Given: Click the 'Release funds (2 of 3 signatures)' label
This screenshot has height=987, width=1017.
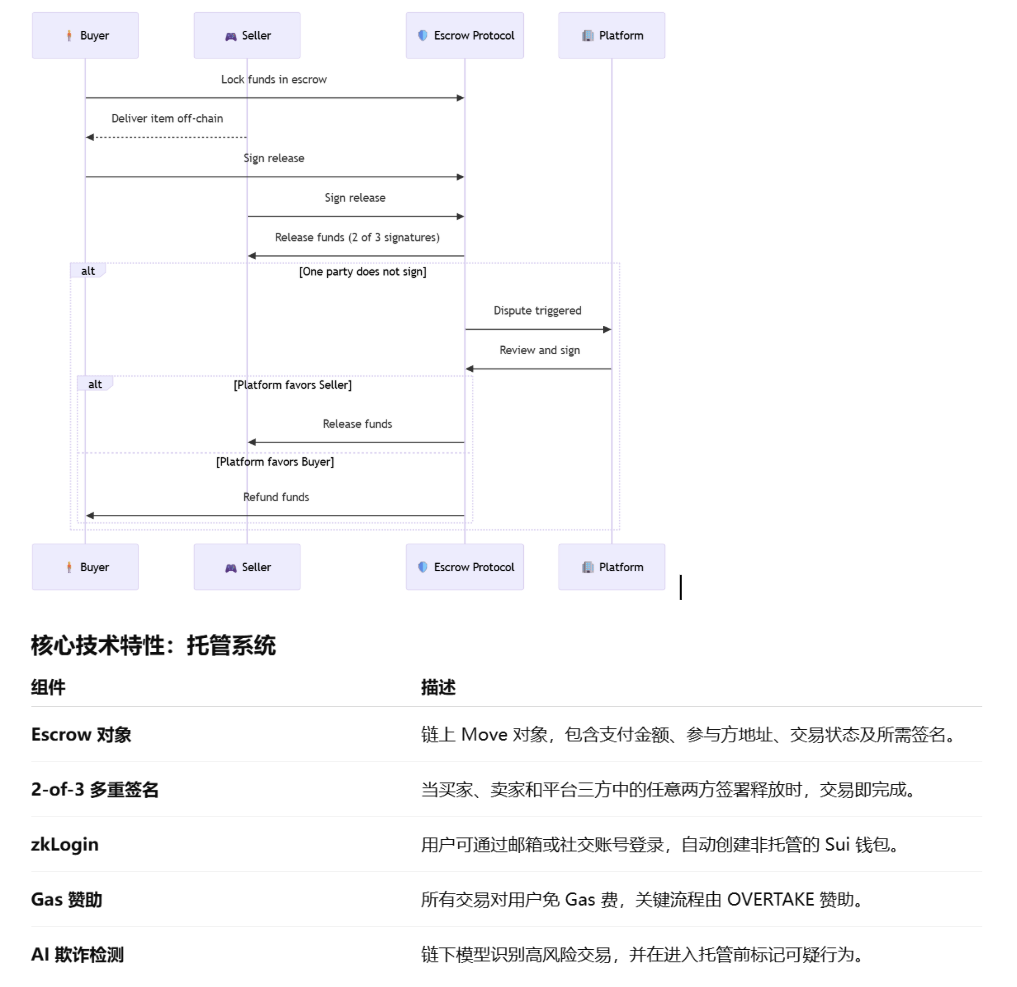Looking at the screenshot, I should pos(356,237).
